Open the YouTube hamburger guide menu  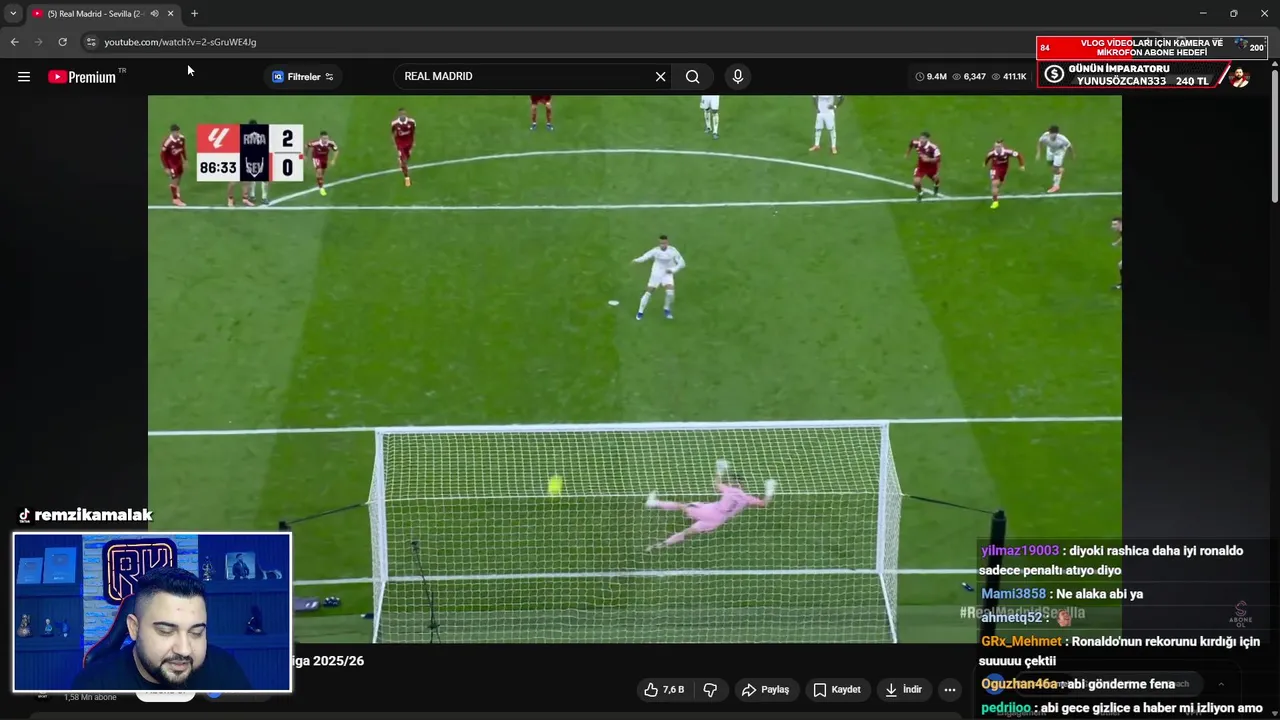pyautogui.click(x=24, y=77)
